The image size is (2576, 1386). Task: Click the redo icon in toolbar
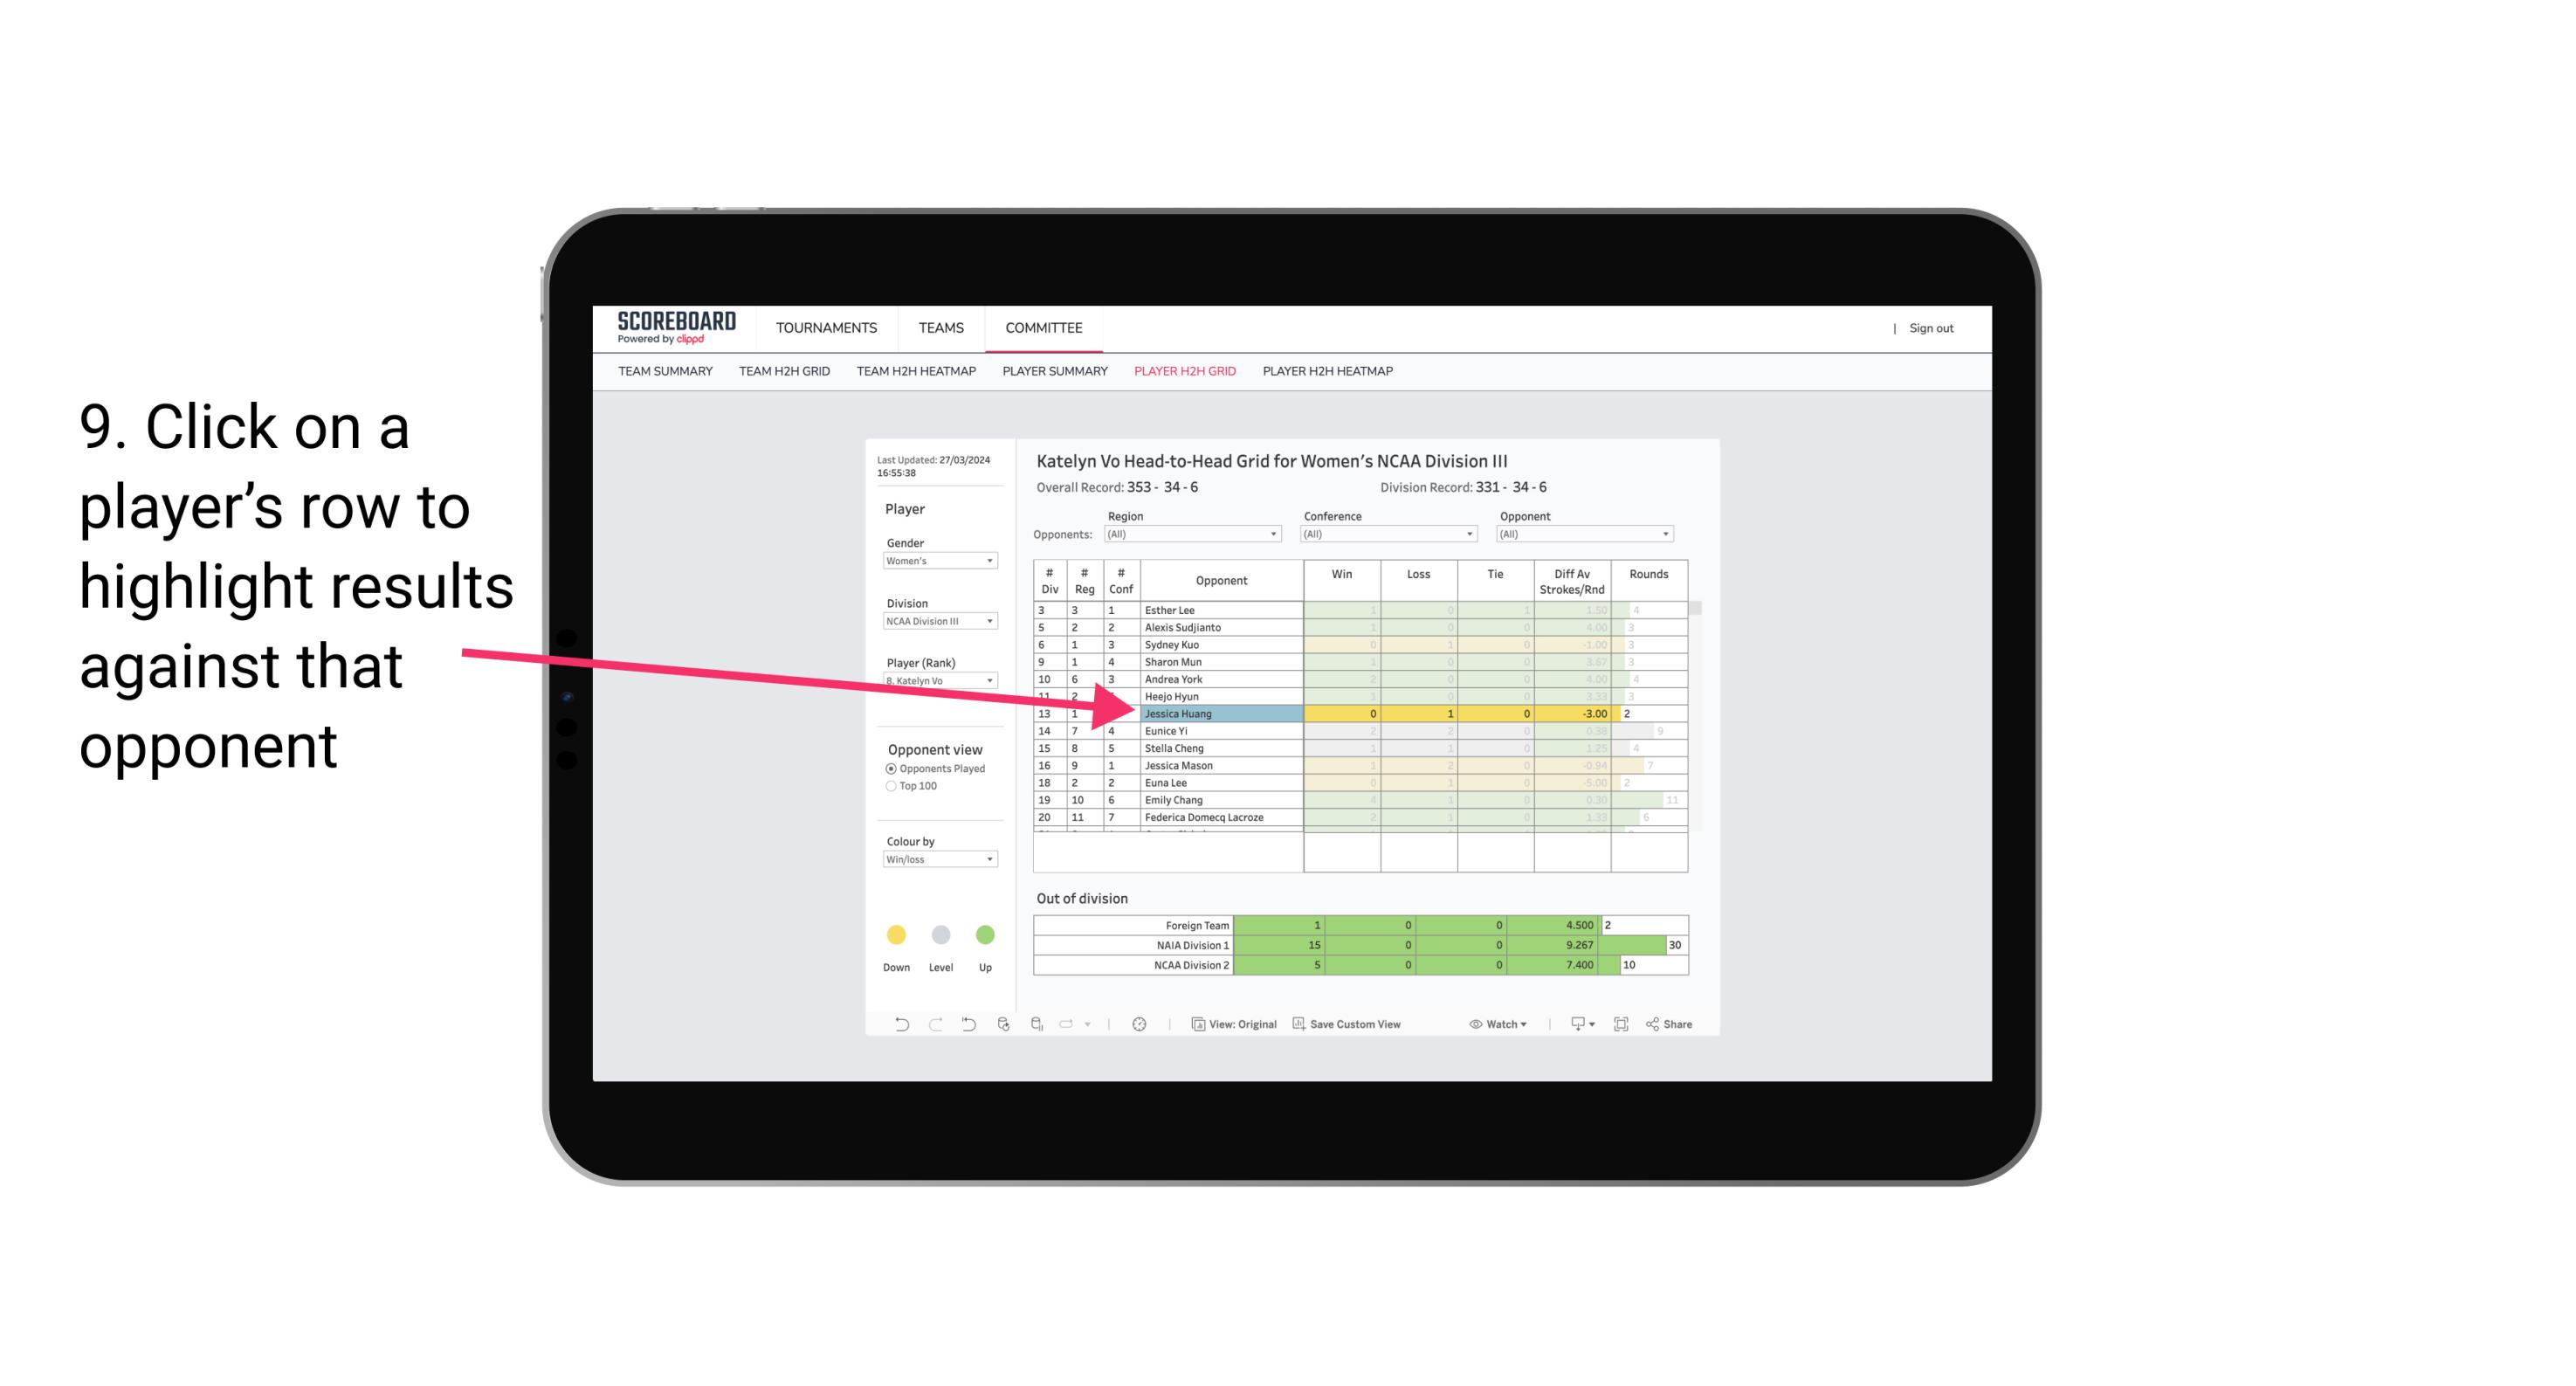click(x=928, y=1024)
